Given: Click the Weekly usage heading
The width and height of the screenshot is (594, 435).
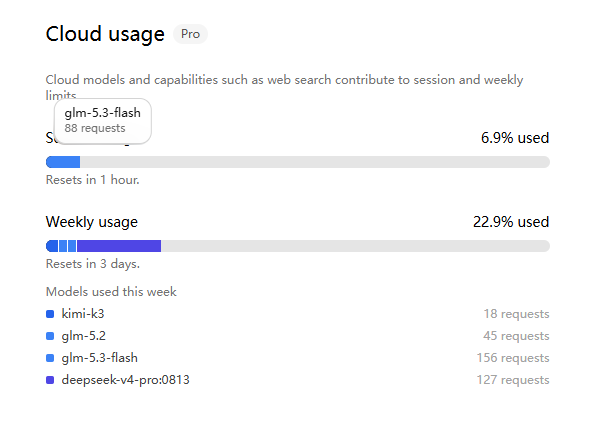Looking at the screenshot, I should click(92, 222).
